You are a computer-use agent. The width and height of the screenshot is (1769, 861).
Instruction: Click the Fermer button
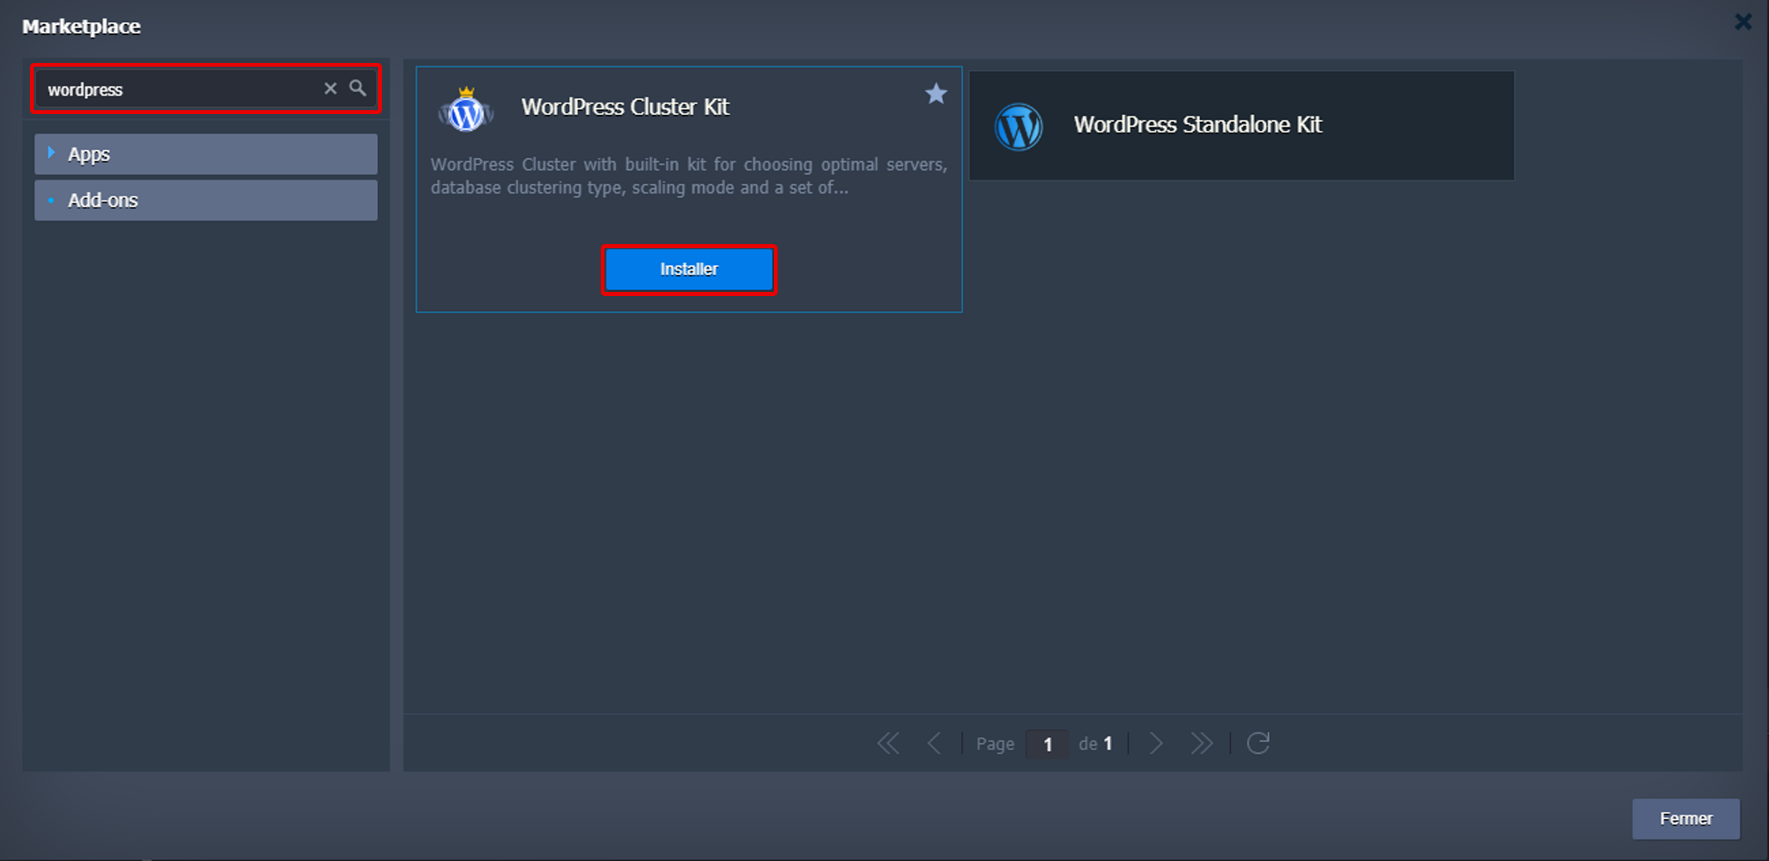pos(1685,818)
